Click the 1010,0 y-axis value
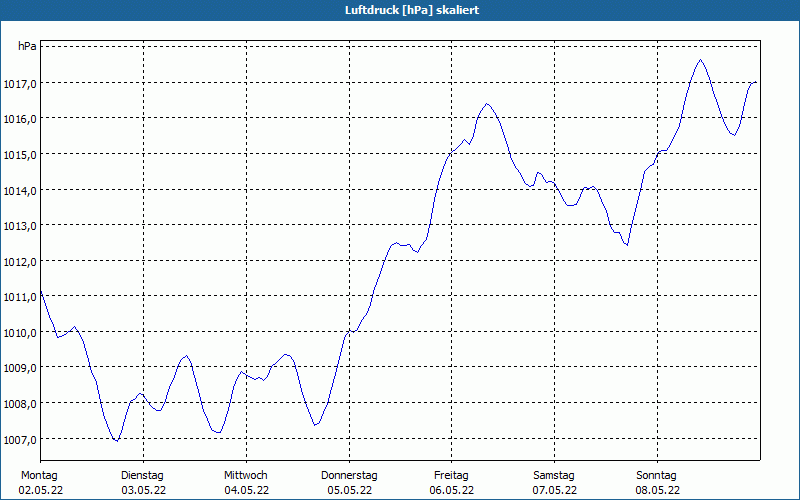The image size is (800, 500). [20, 332]
